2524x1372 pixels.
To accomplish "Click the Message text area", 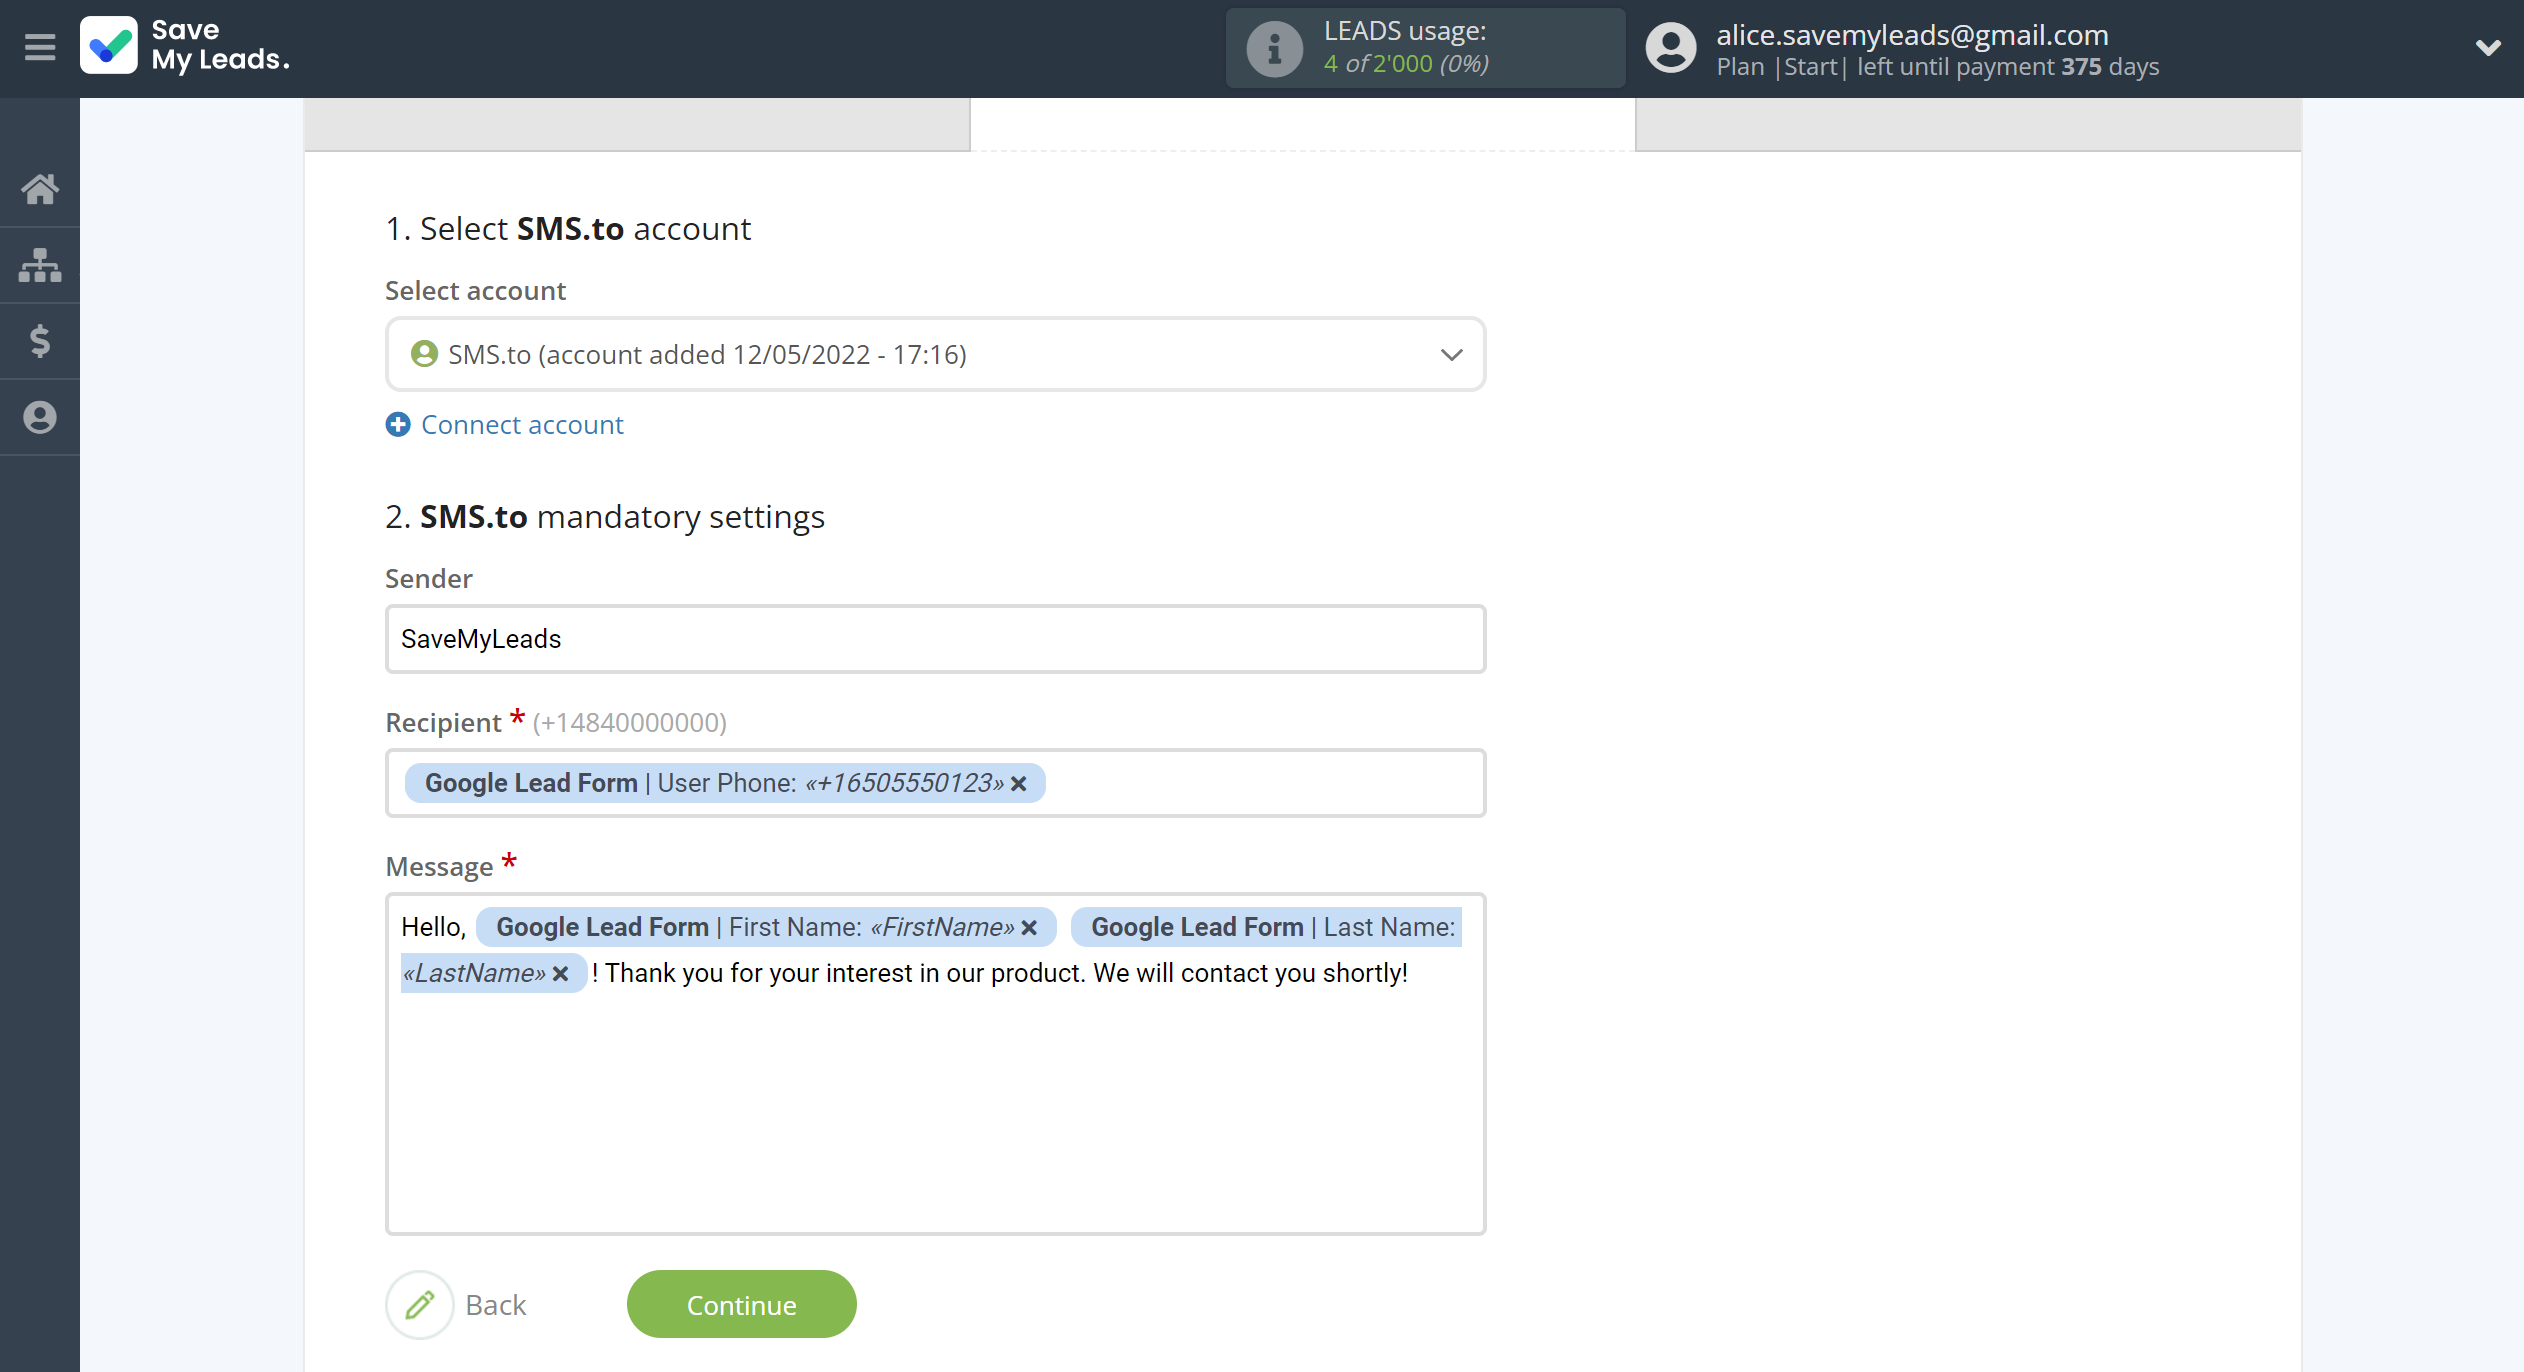I will tap(935, 1064).
